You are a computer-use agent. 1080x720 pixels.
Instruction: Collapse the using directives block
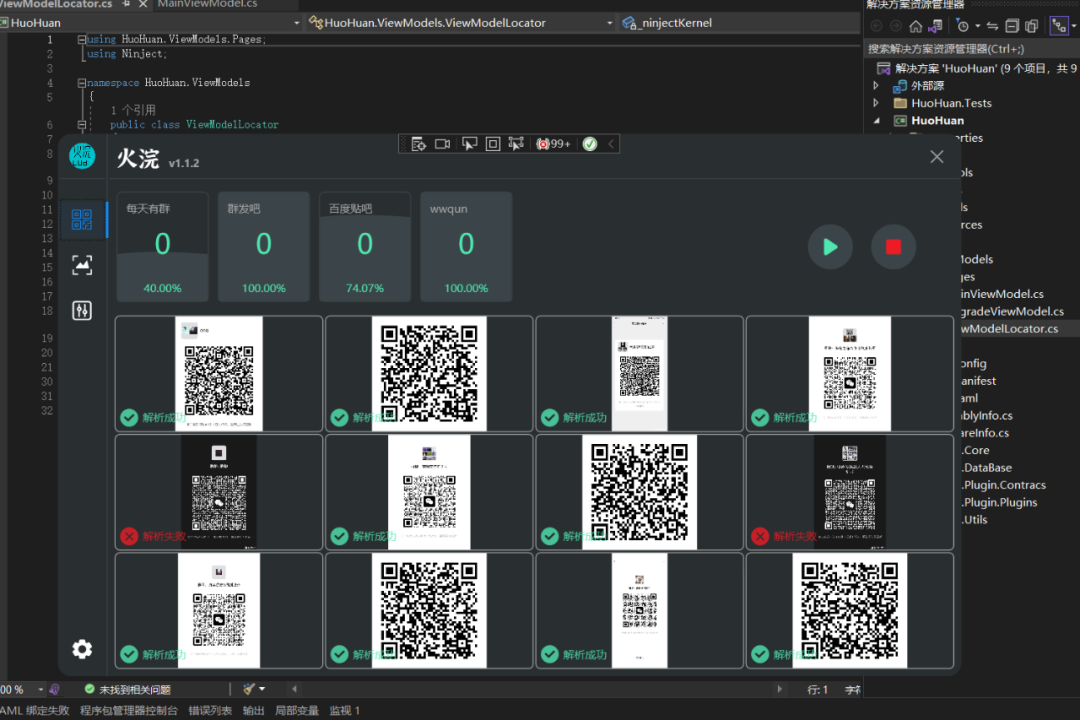(x=81, y=39)
